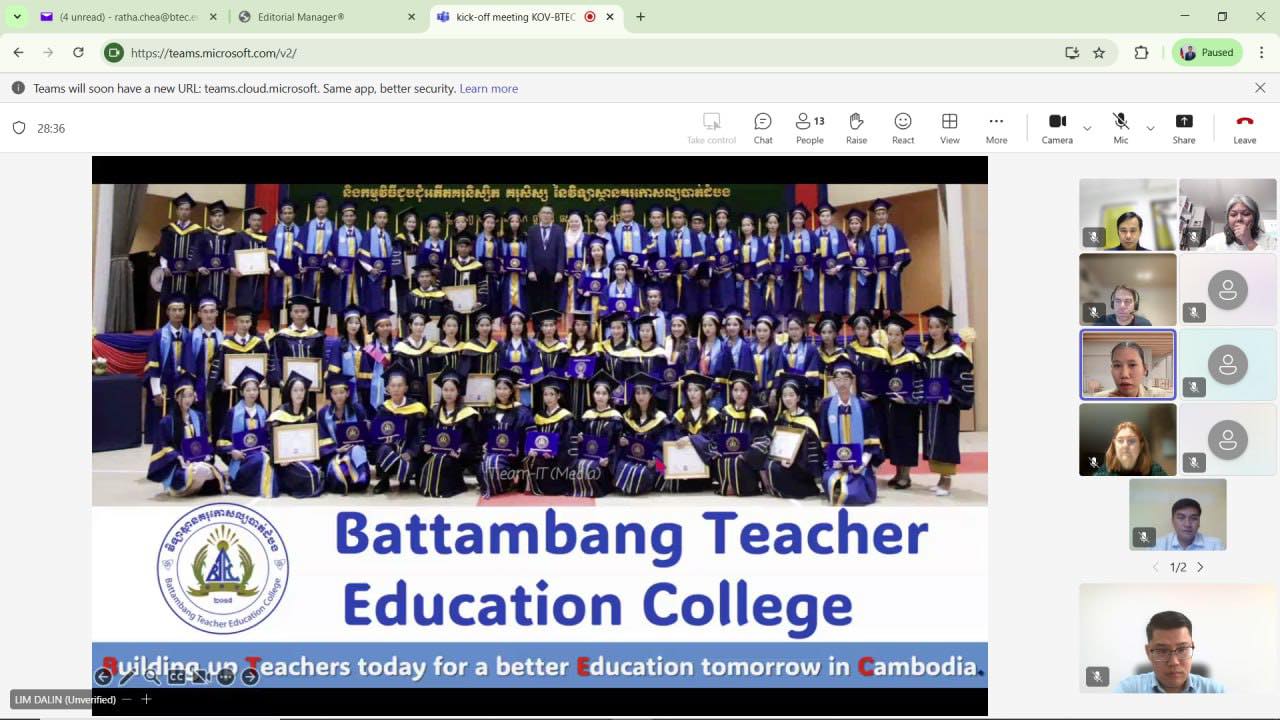Viewport: 1280px width, 720px height.
Task: Unmute LIM DALIN's shared screen audio
Action: (x=199, y=676)
